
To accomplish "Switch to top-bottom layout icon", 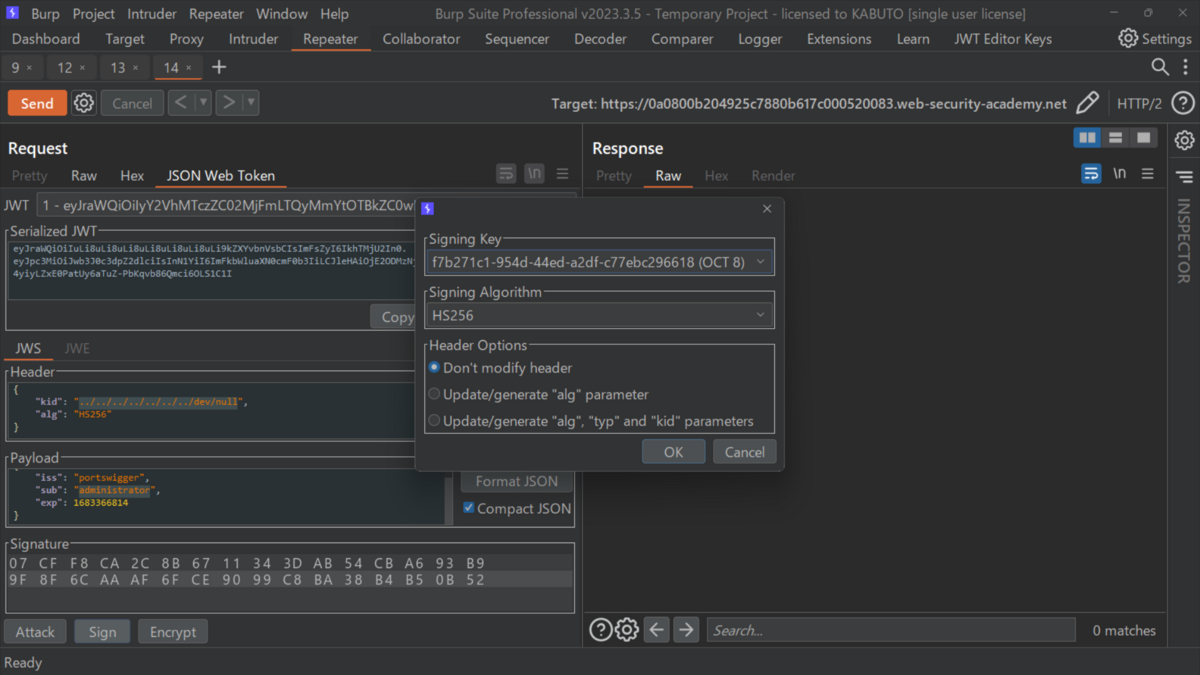I will (x=1115, y=138).
